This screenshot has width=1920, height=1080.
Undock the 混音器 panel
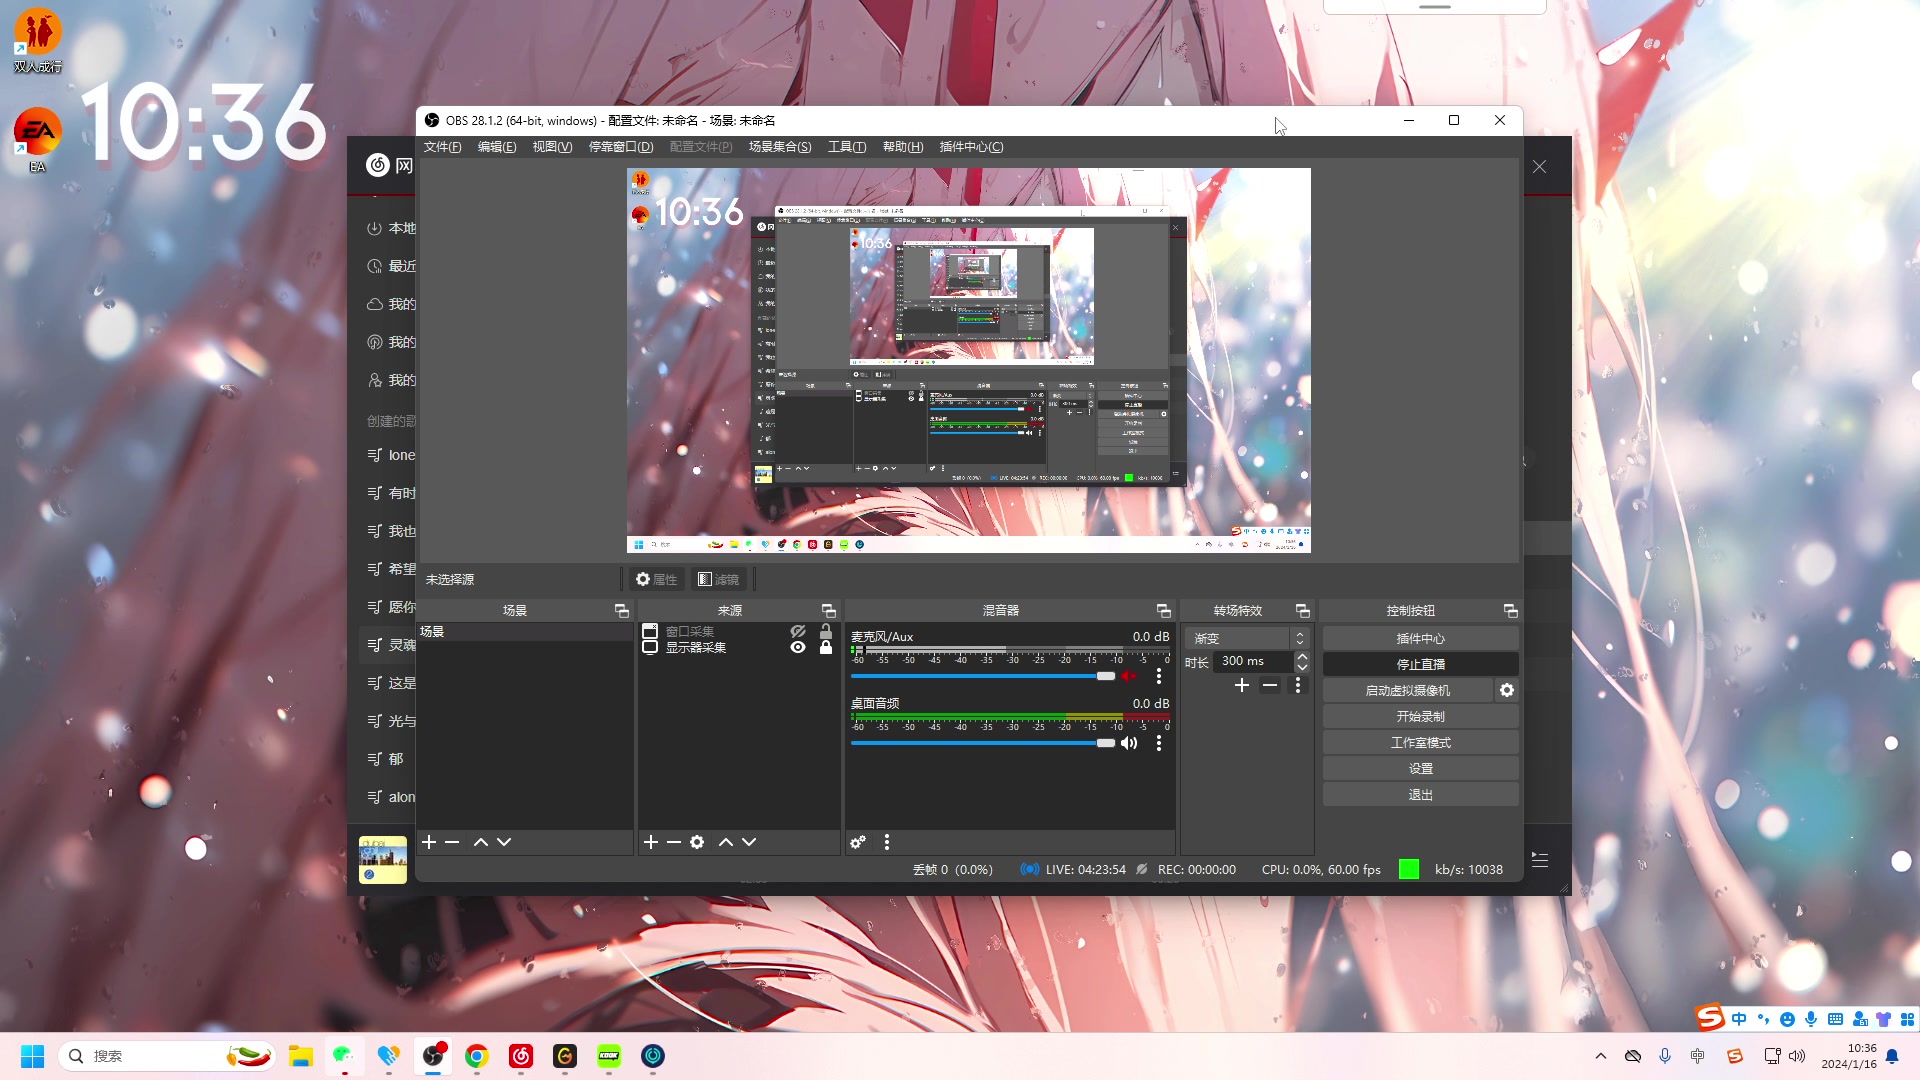point(1164,610)
